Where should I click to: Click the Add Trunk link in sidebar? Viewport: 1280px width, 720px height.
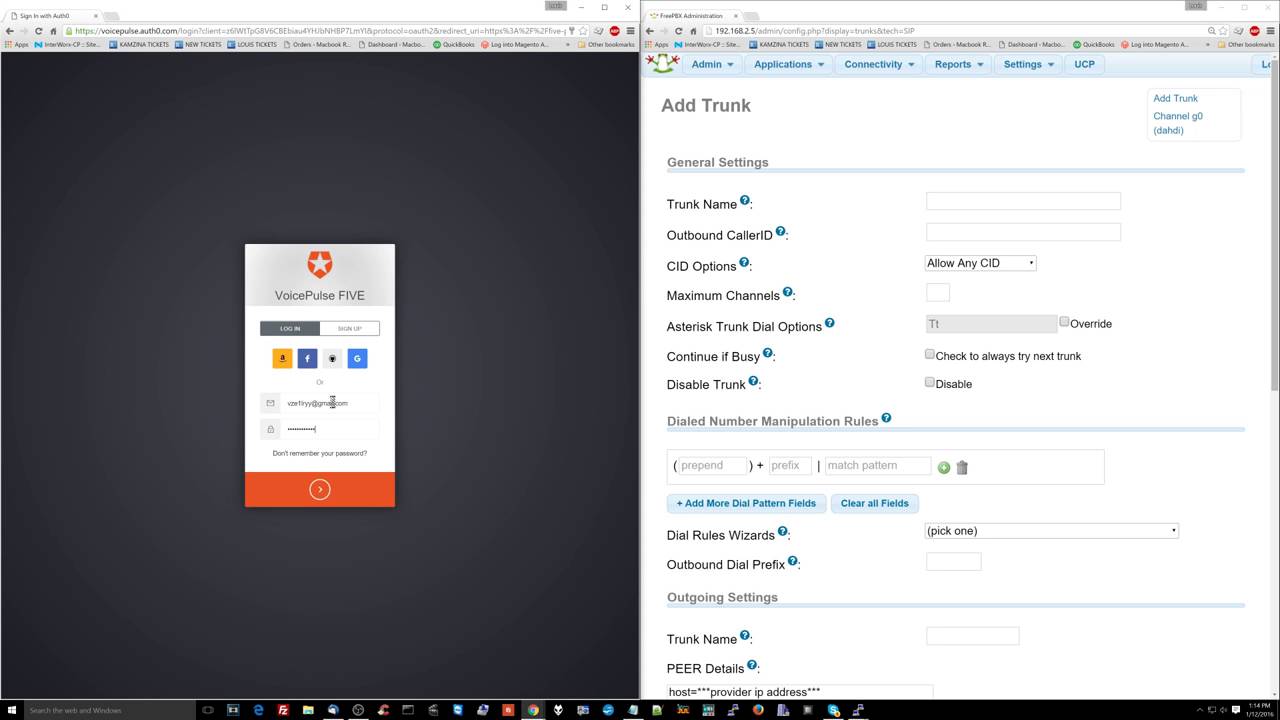pos(1175,98)
